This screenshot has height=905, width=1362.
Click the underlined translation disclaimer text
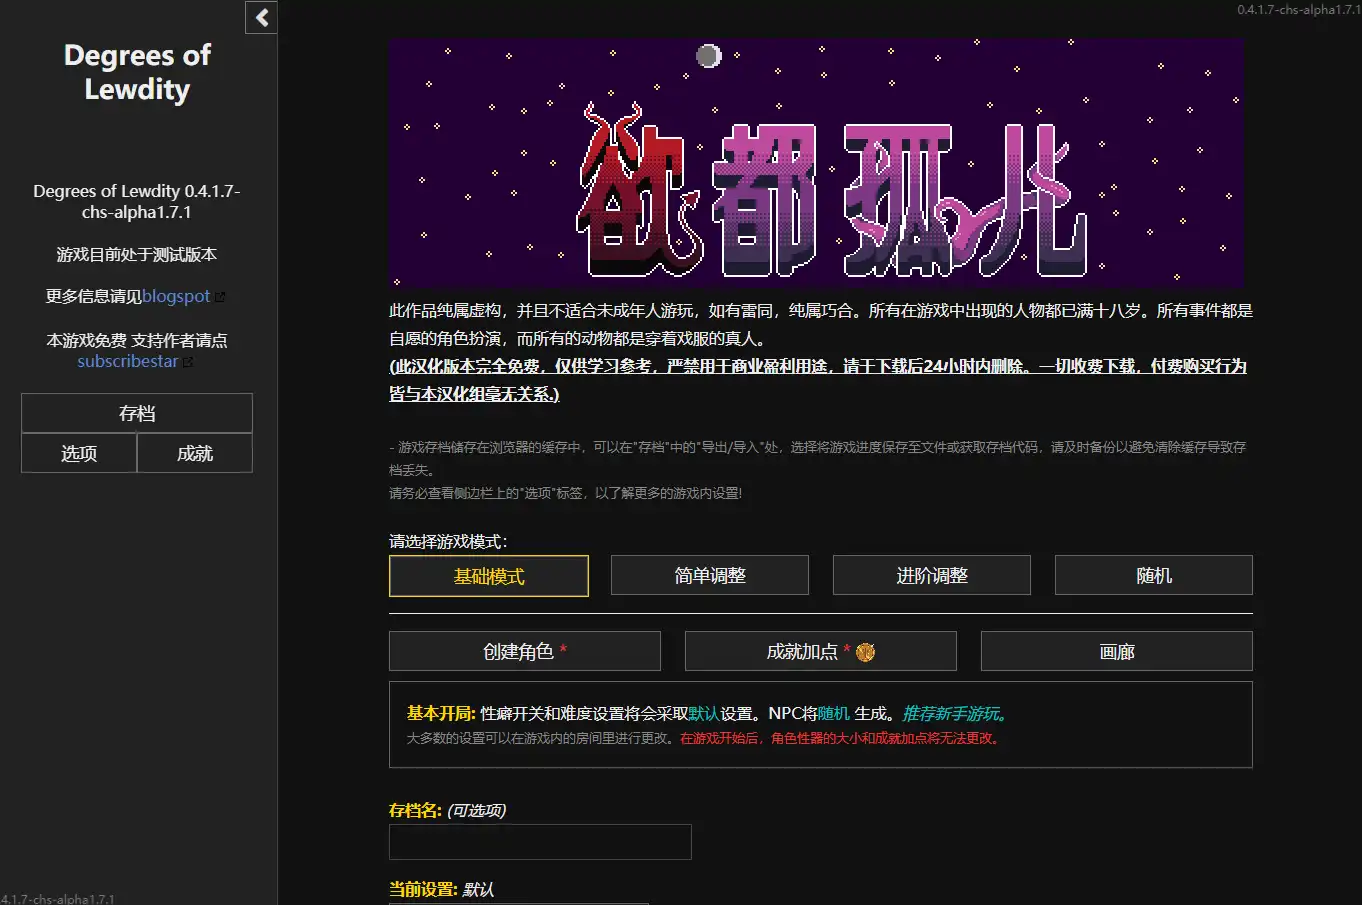click(818, 380)
